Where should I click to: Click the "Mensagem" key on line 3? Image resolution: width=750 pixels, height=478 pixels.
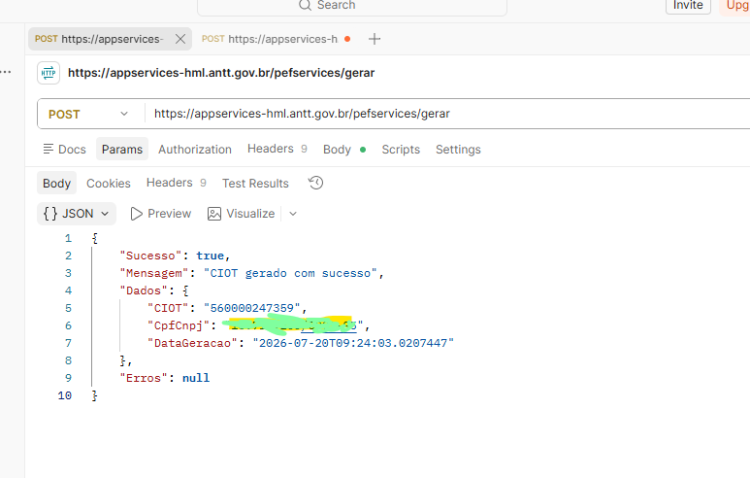[154, 273]
